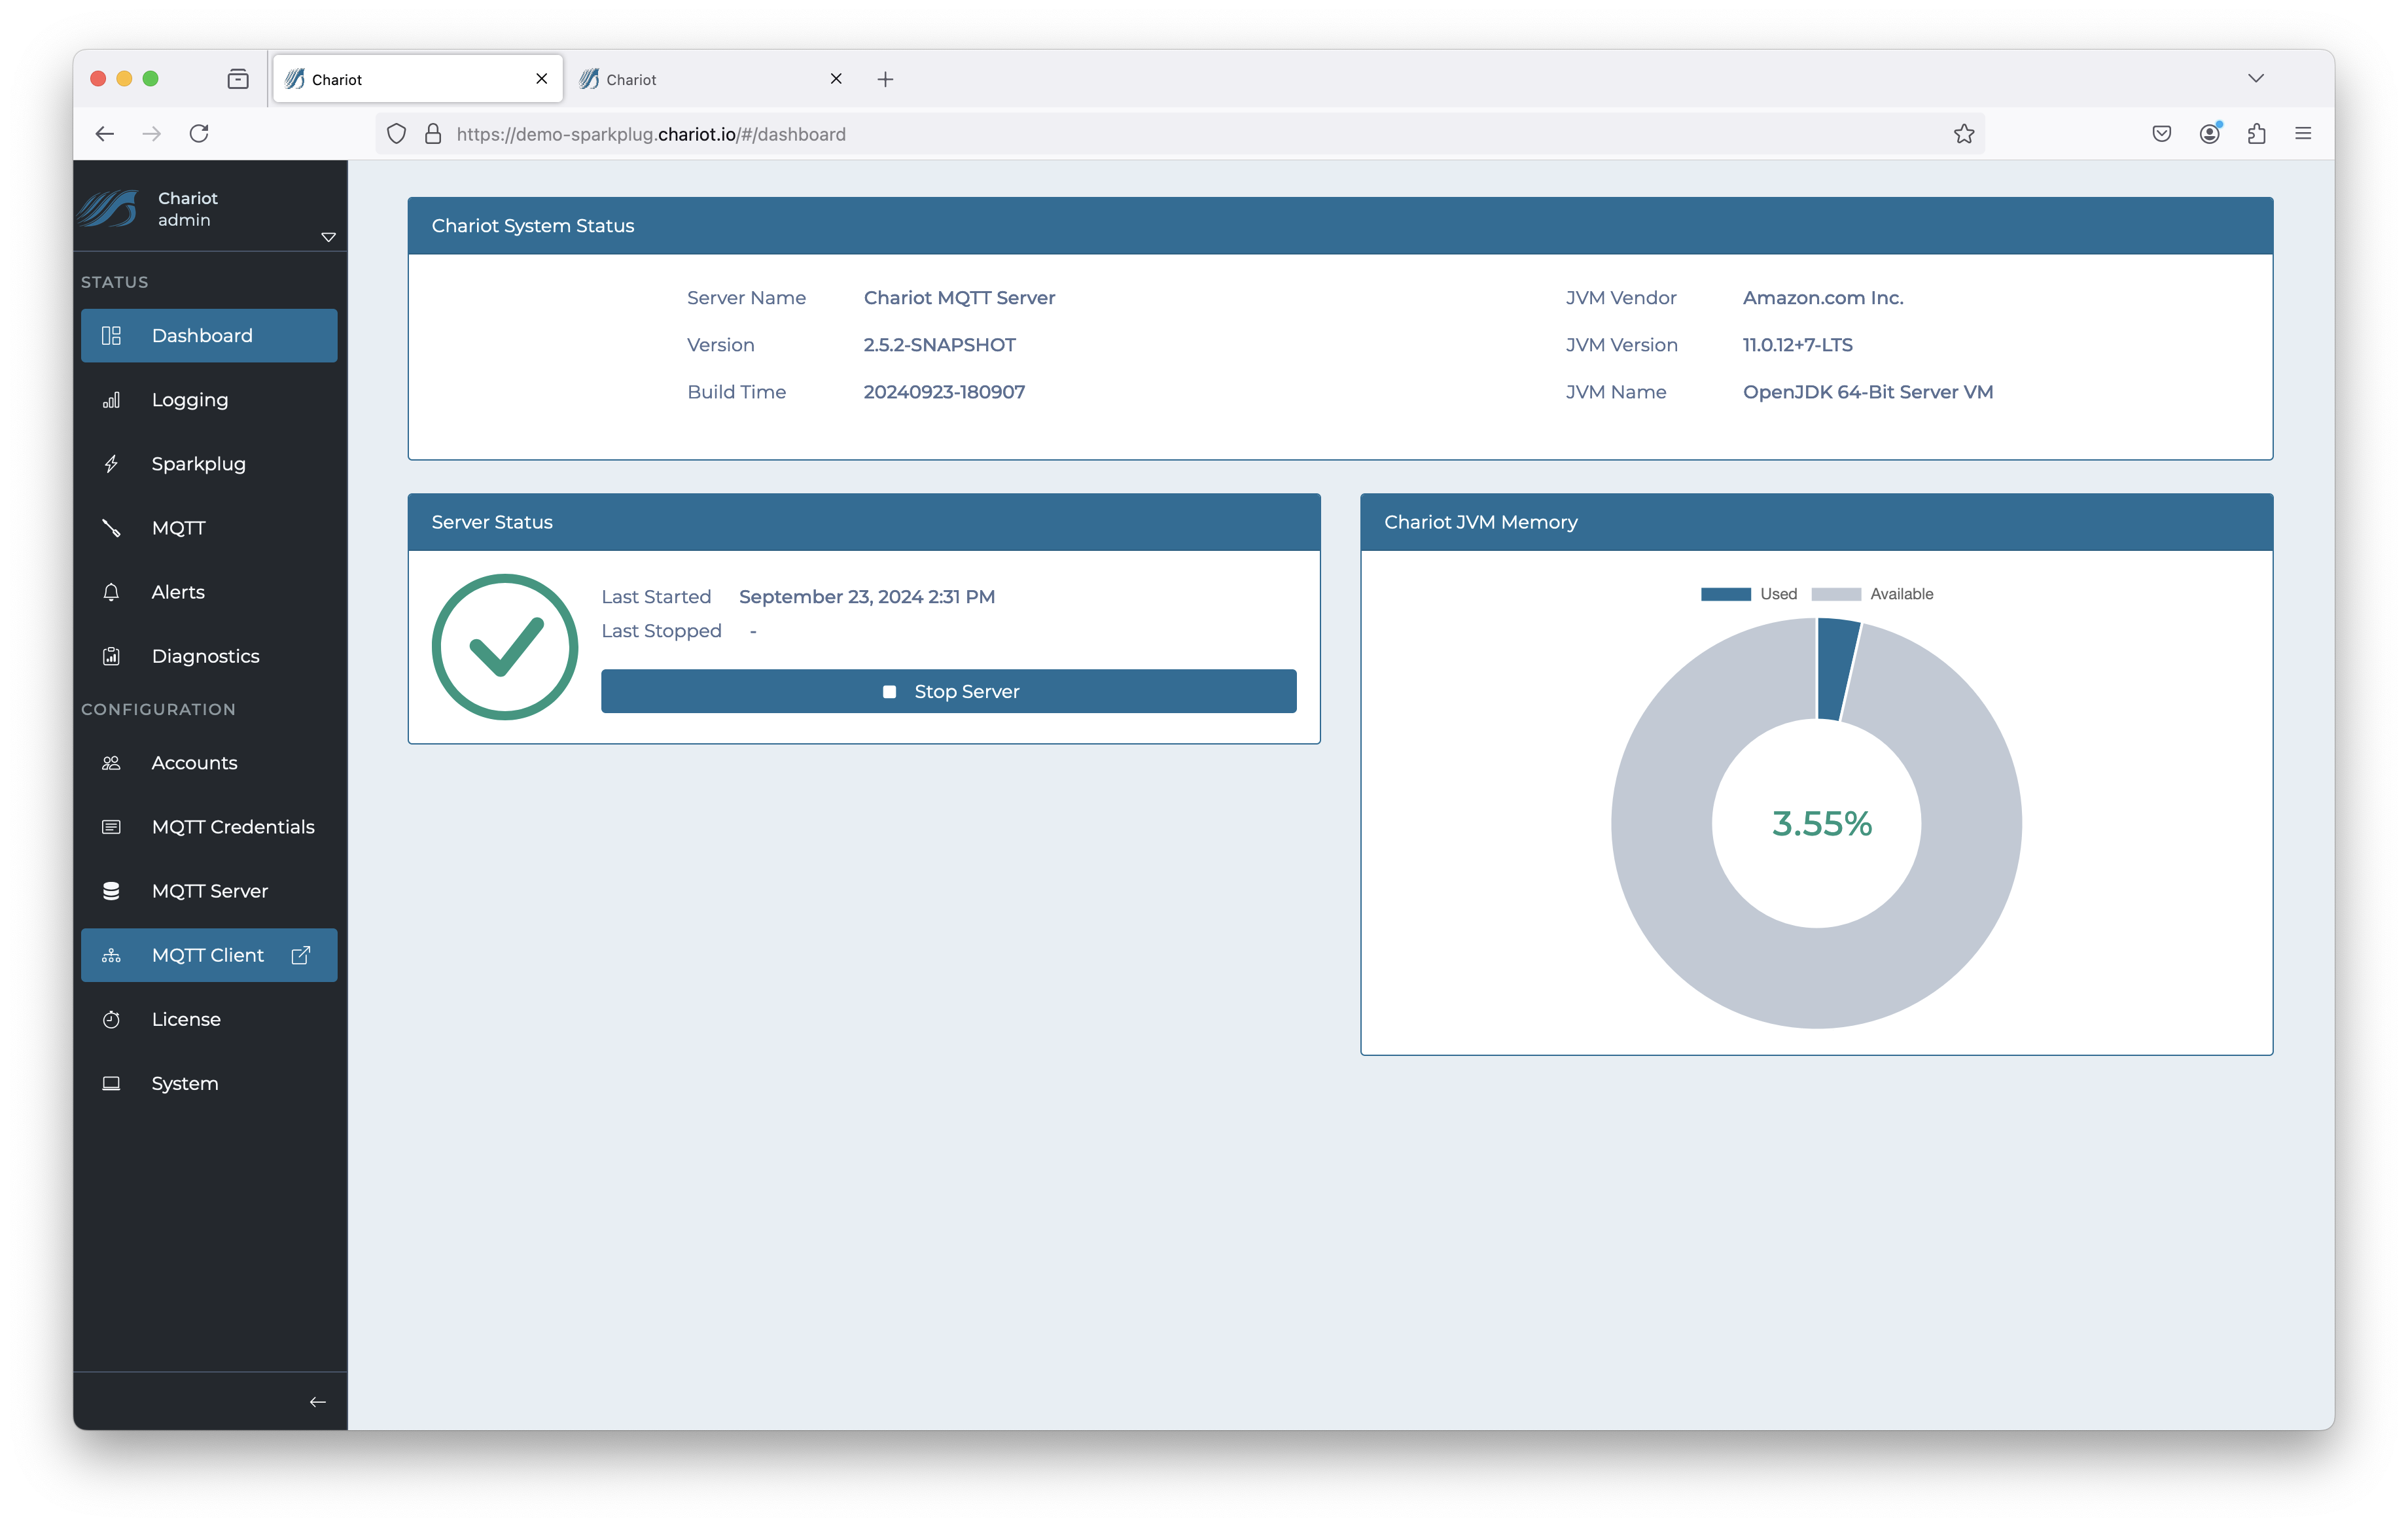Screen dimensions: 2408x1527
Task: Collapse the sidebar with the left arrow
Action: [x=317, y=1402]
